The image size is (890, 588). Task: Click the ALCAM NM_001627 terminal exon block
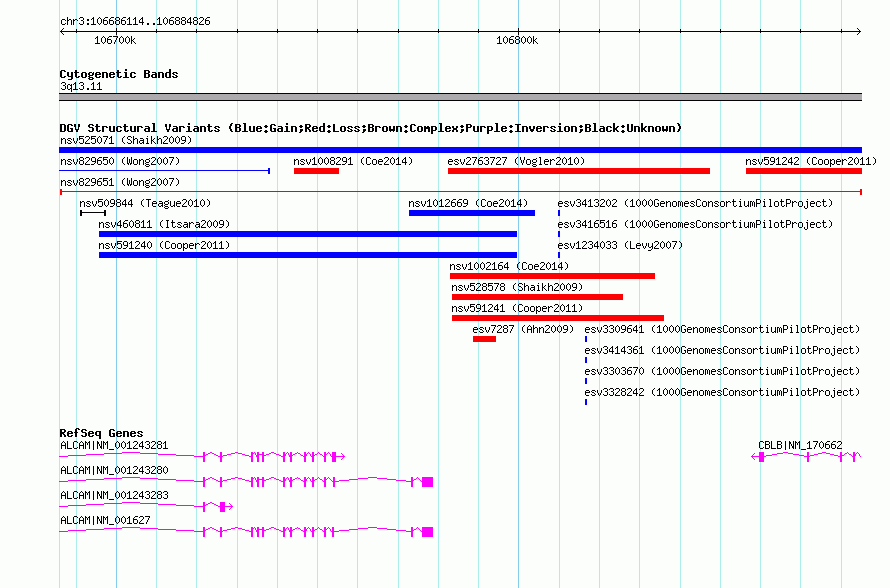pos(427,532)
